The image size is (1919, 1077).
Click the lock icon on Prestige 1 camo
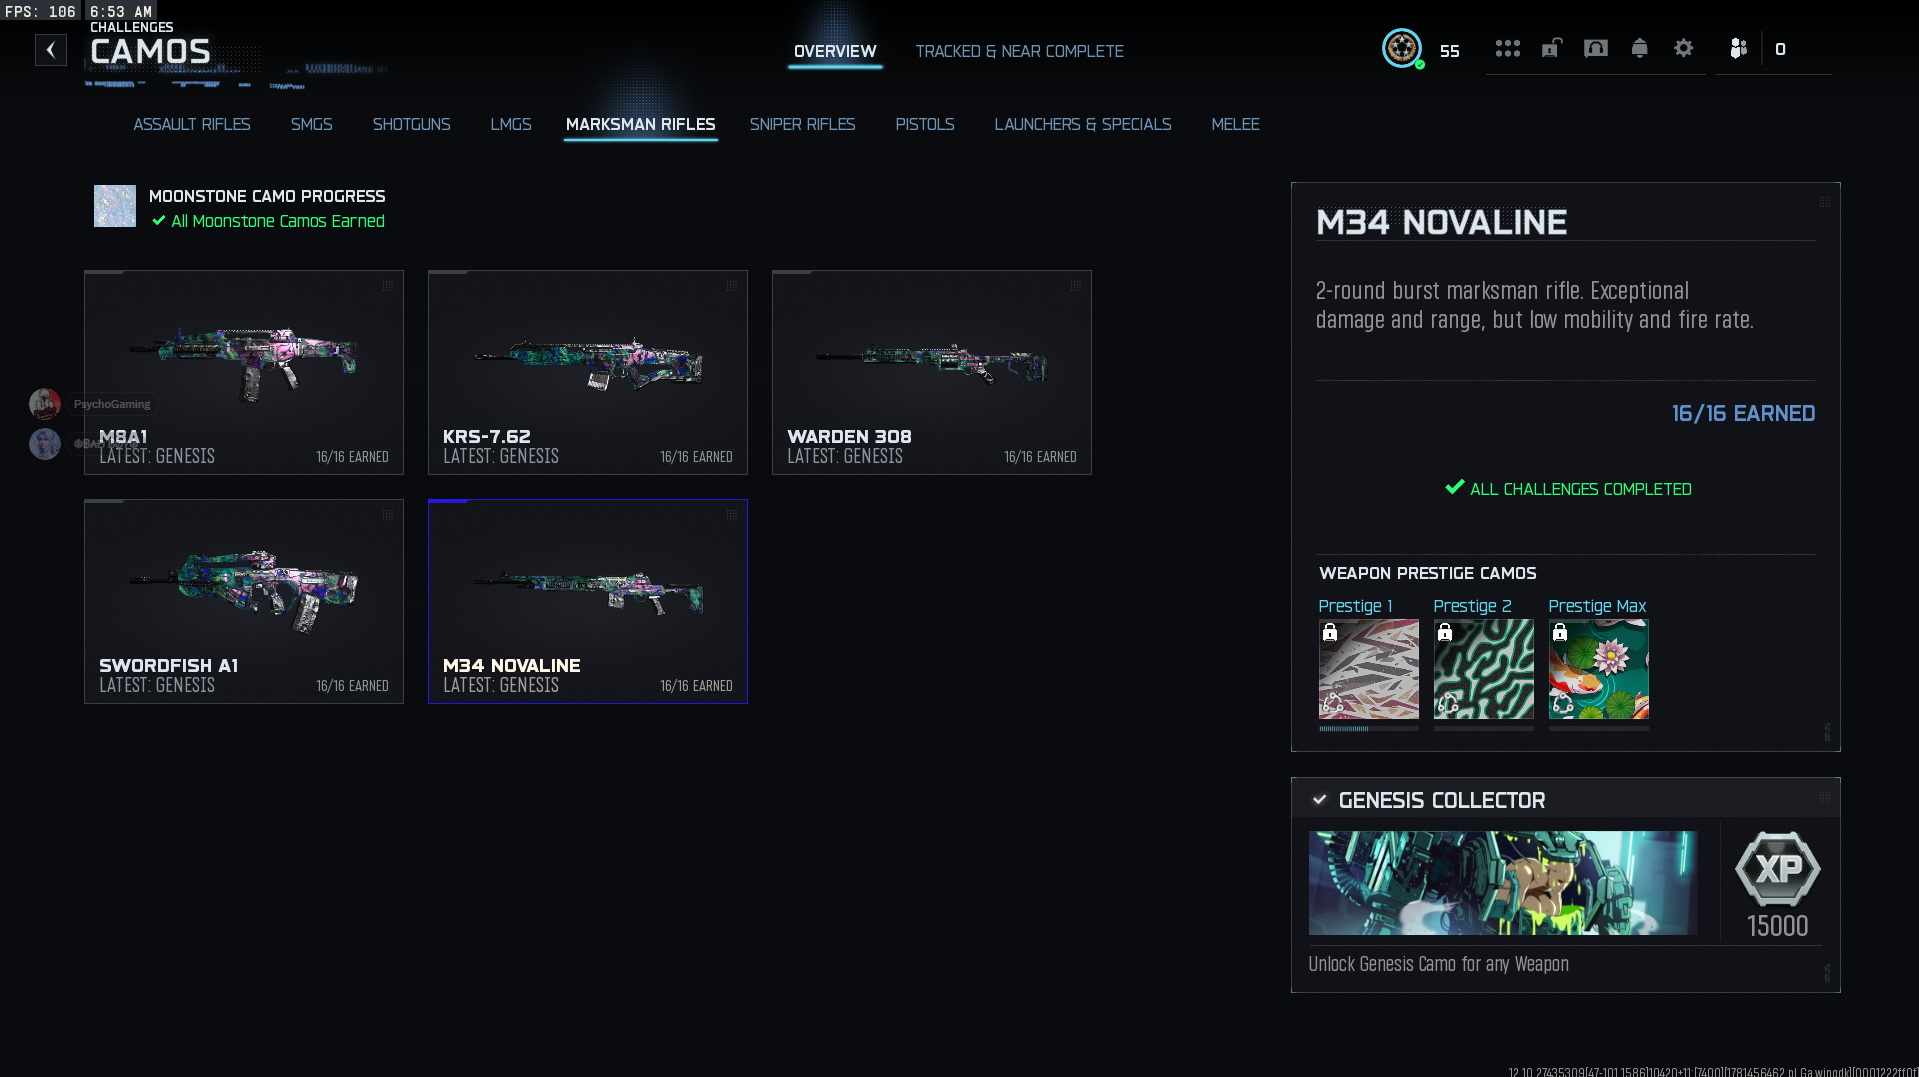tap(1329, 632)
